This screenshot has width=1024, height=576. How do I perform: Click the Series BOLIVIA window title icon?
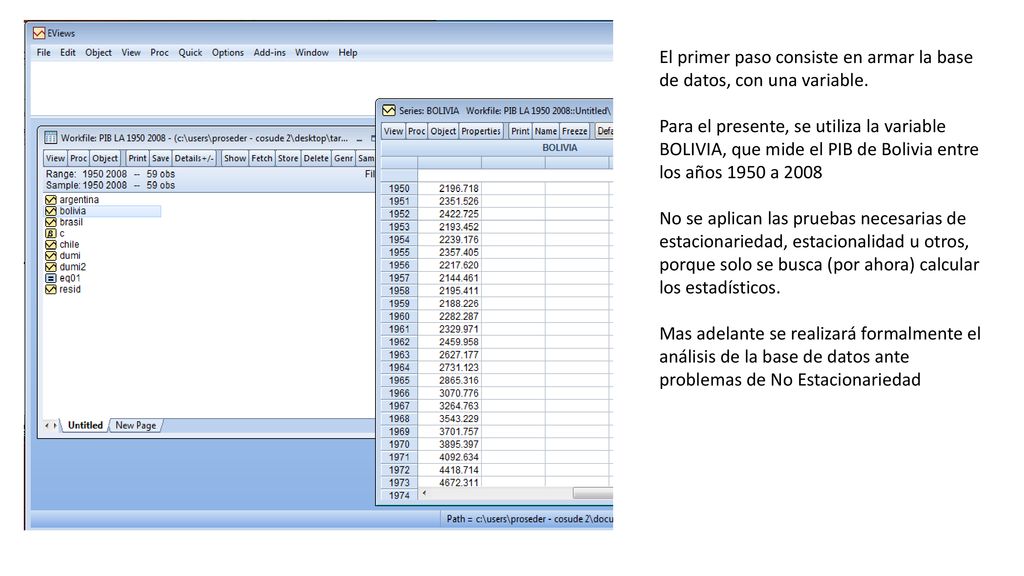(389, 110)
